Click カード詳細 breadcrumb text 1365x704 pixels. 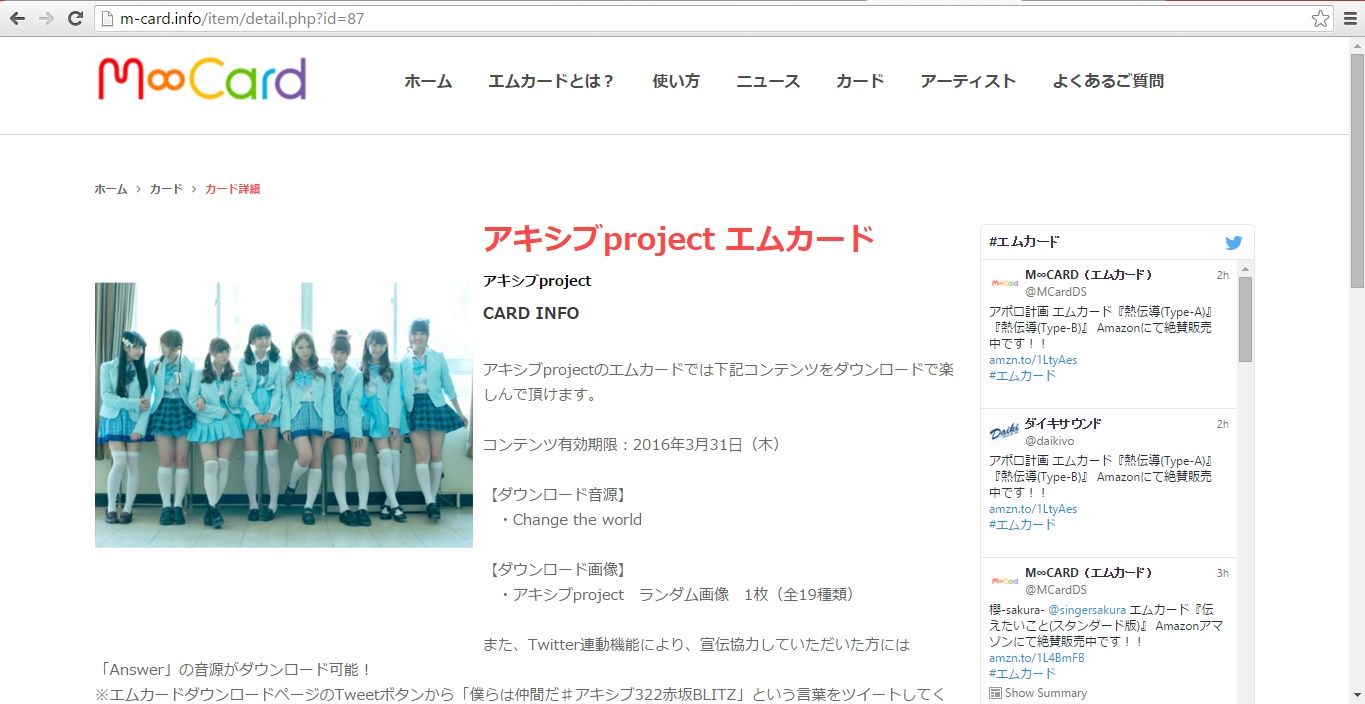click(232, 189)
